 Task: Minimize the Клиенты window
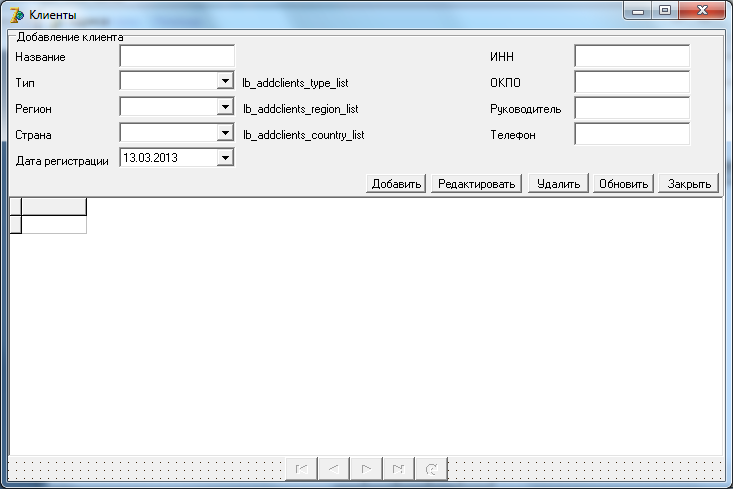(638, 10)
